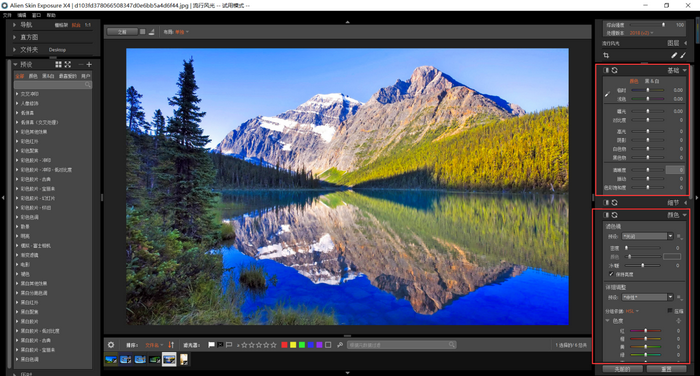
Task: Filter by the red color label swatch
Action: [x=284, y=345]
